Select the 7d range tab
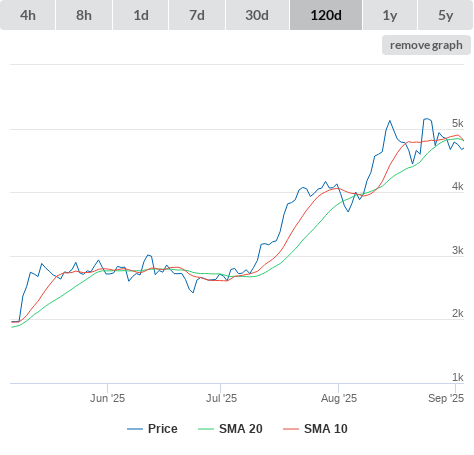Screen dimensions: 474x455 click(197, 15)
